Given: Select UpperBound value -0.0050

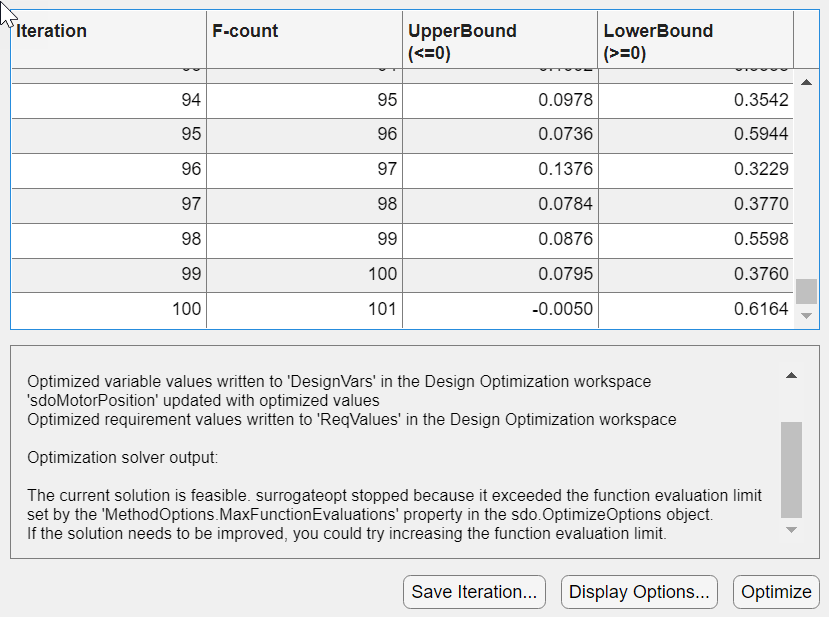Looking at the screenshot, I should pos(500,309).
